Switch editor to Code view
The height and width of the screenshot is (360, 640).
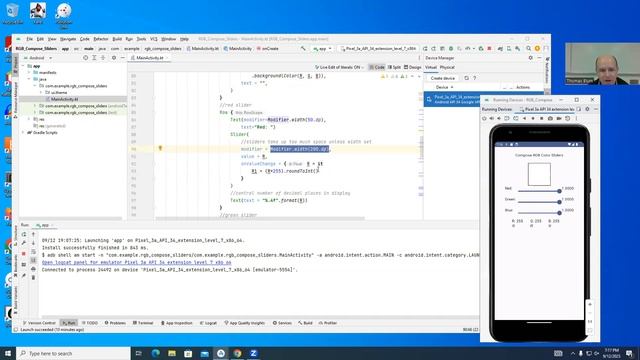pyautogui.click(x=377, y=67)
